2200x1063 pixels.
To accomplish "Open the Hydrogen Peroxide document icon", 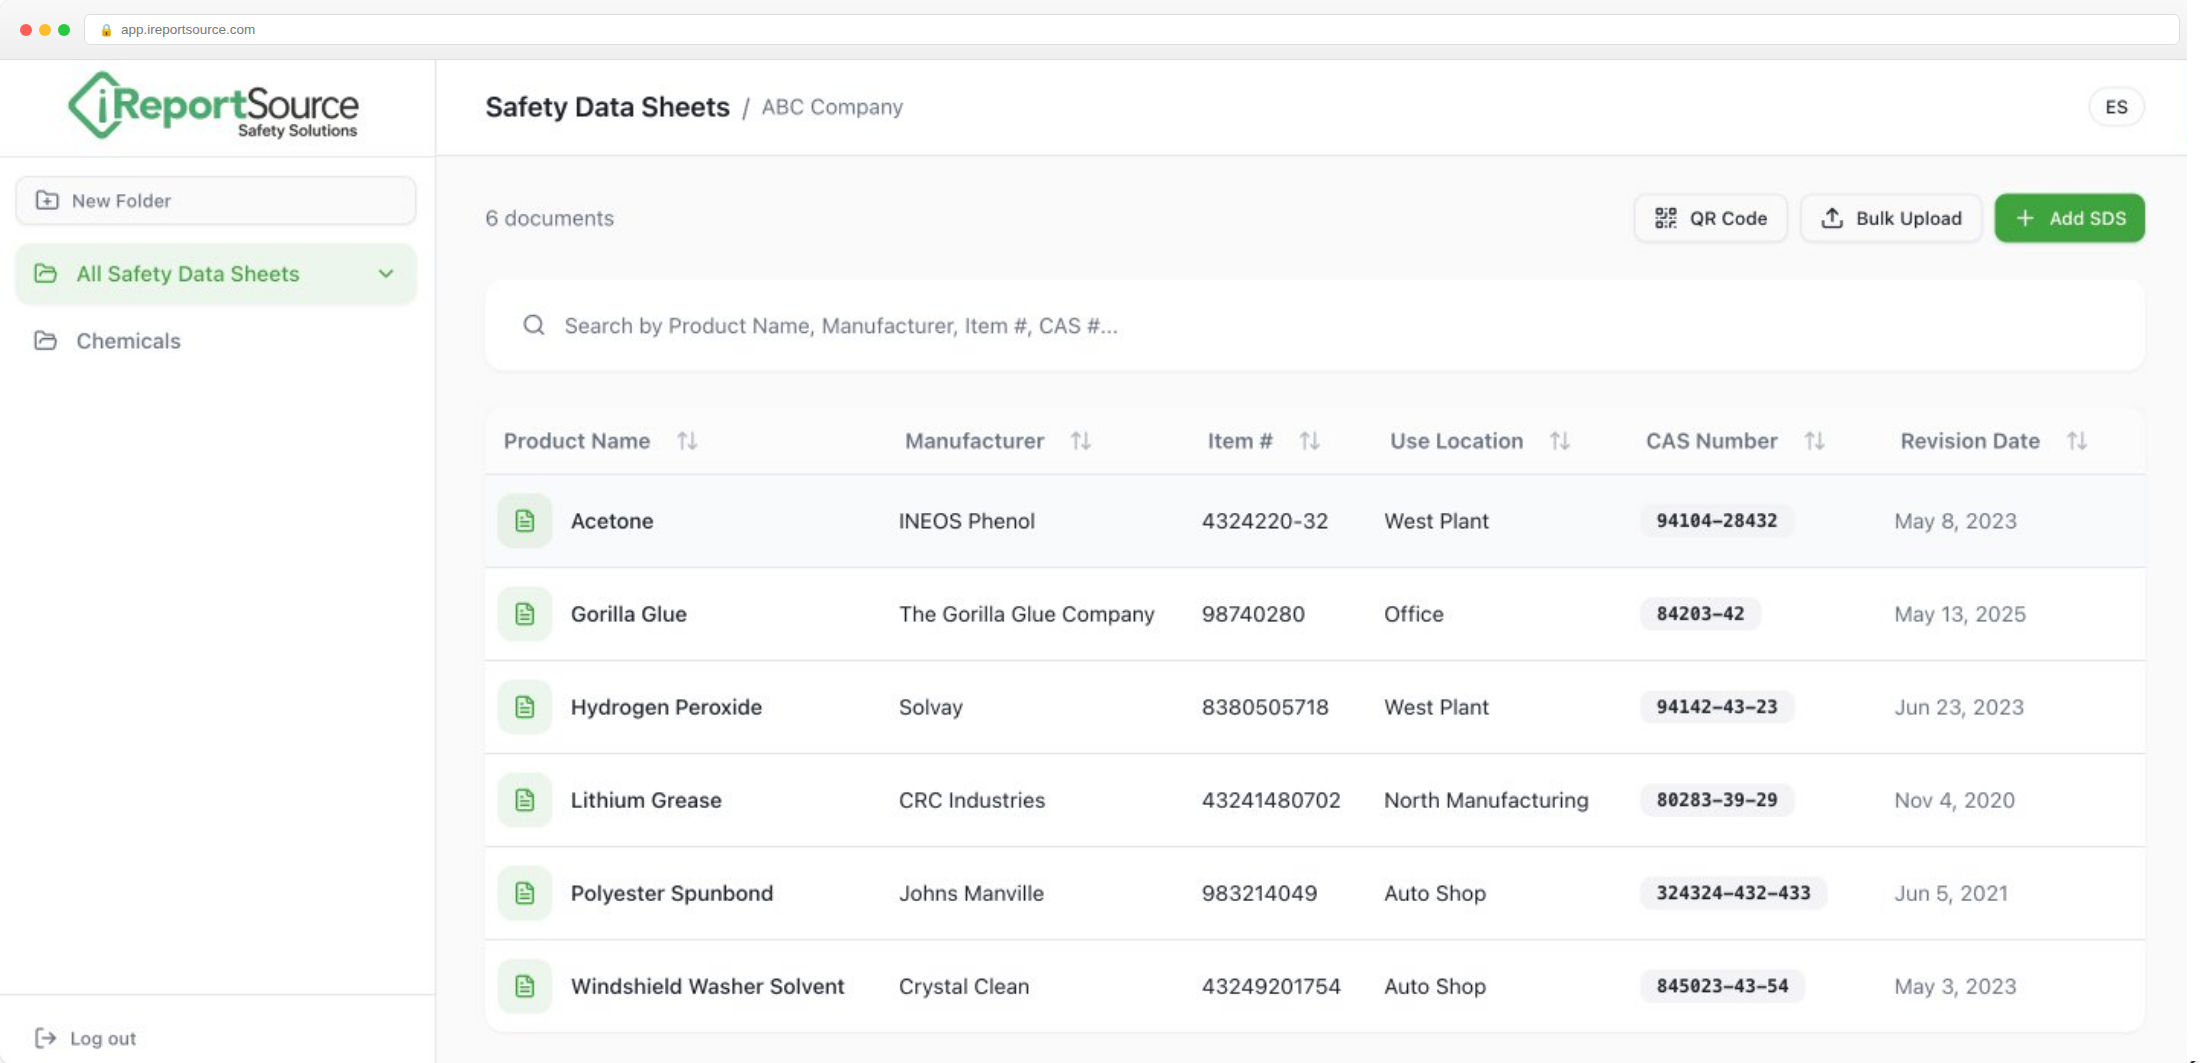I will (x=525, y=706).
